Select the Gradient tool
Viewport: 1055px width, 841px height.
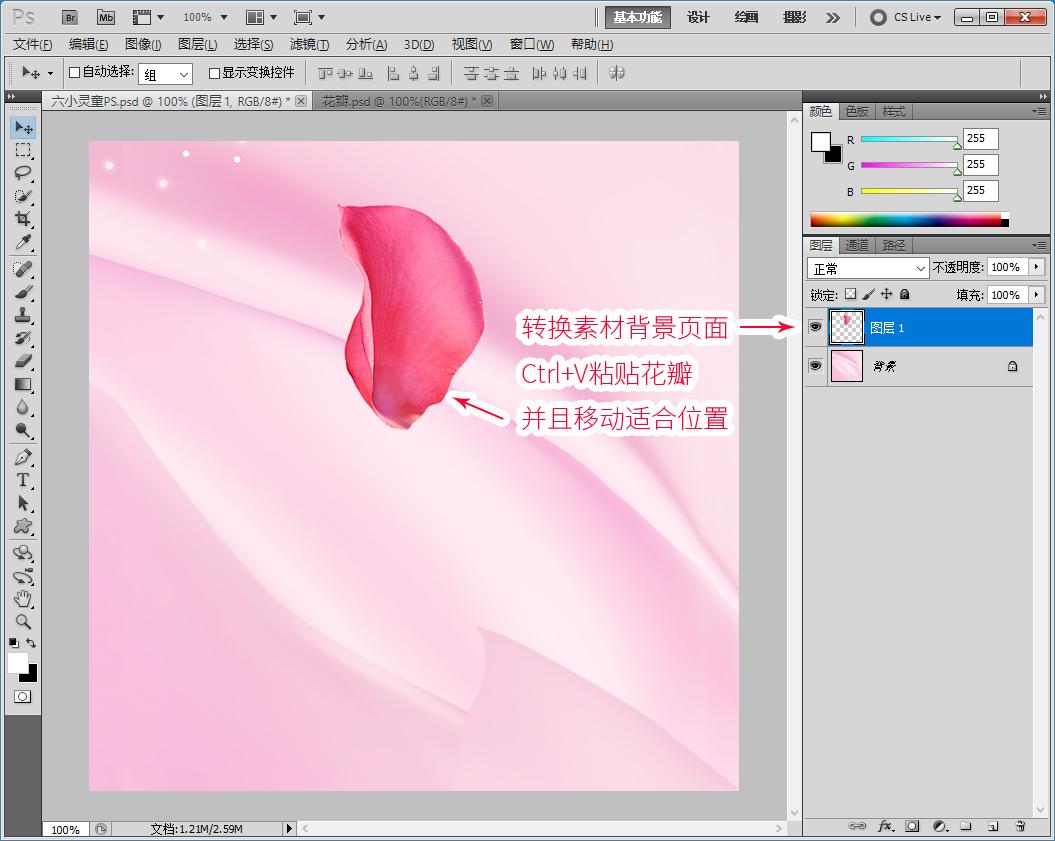pos(24,384)
